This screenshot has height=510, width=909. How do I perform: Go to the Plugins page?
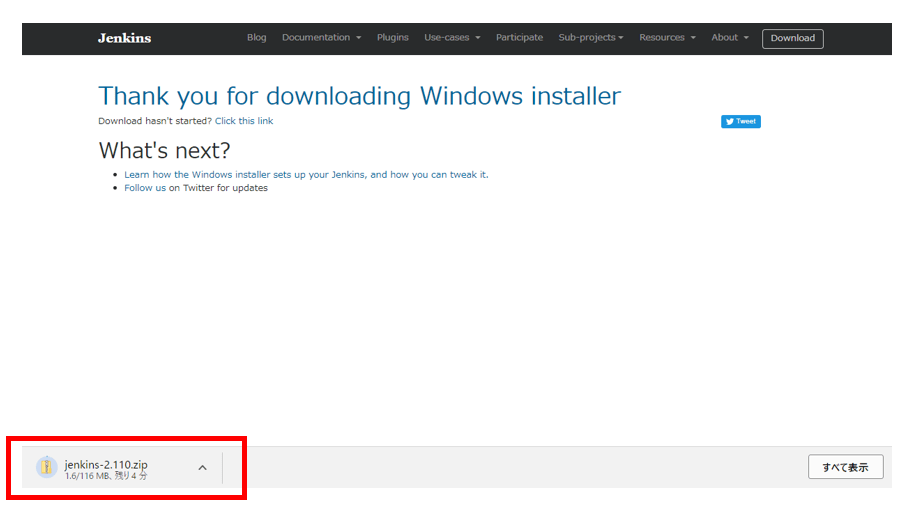click(x=392, y=38)
